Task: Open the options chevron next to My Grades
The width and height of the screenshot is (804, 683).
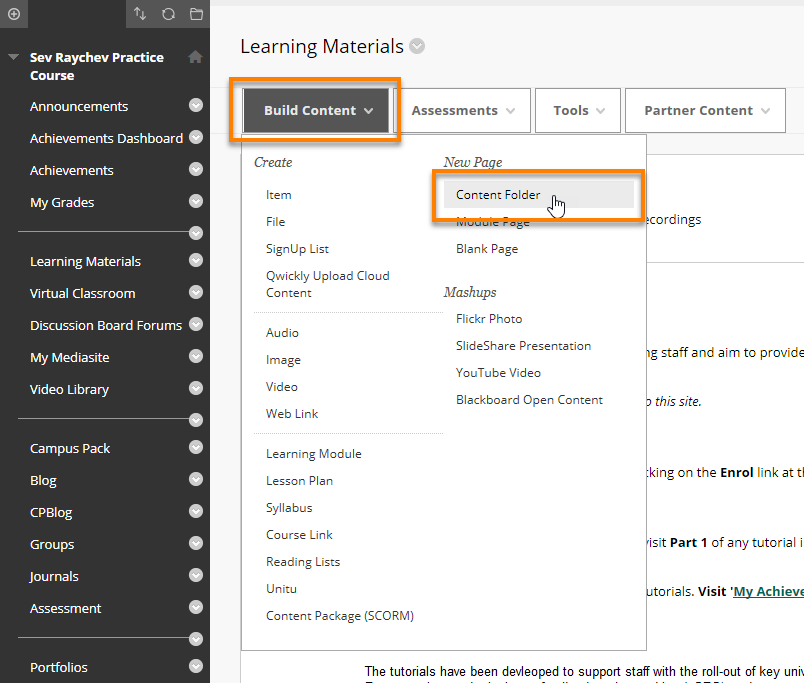Action: click(x=196, y=202)
